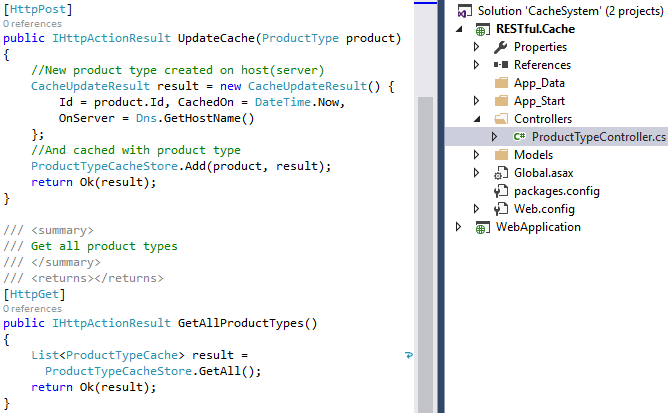Click the Models folder icon
Viewport: 668px width, 413px height.
(x=501, y=155)
